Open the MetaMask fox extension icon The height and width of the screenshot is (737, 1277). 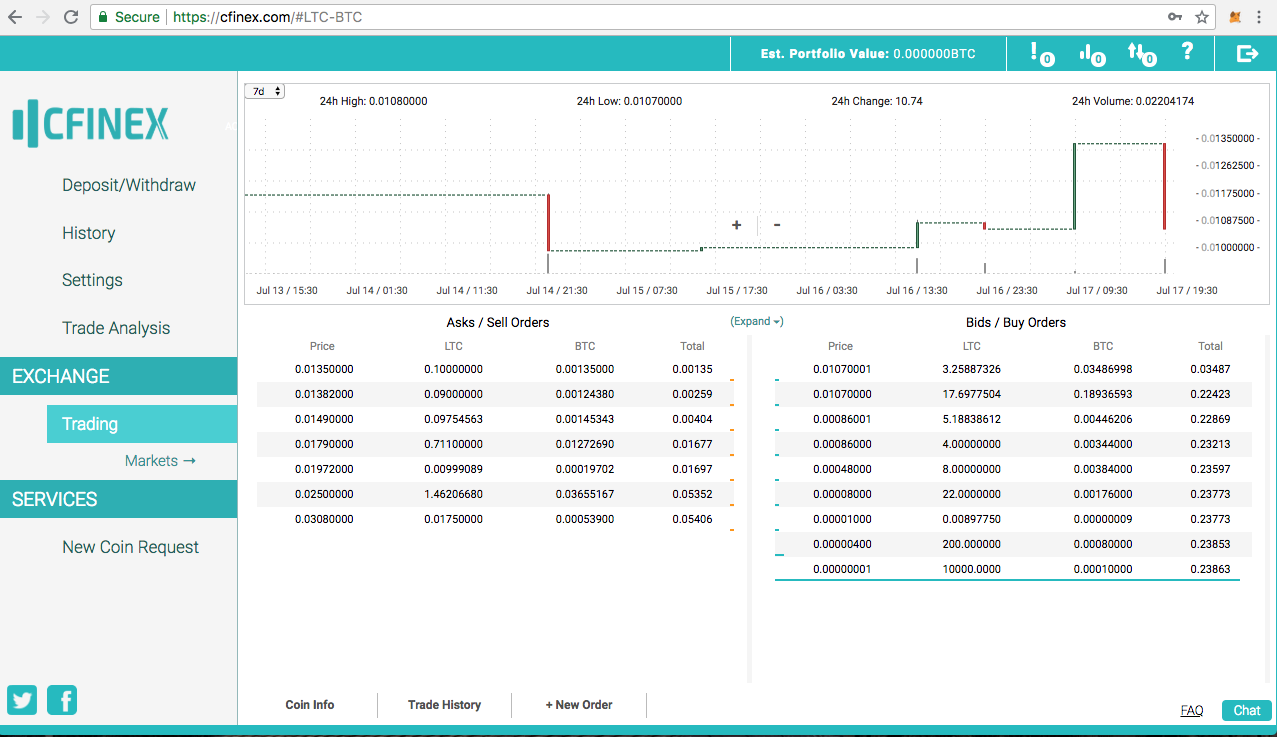pyautogui.click(x=1236, y=17)
